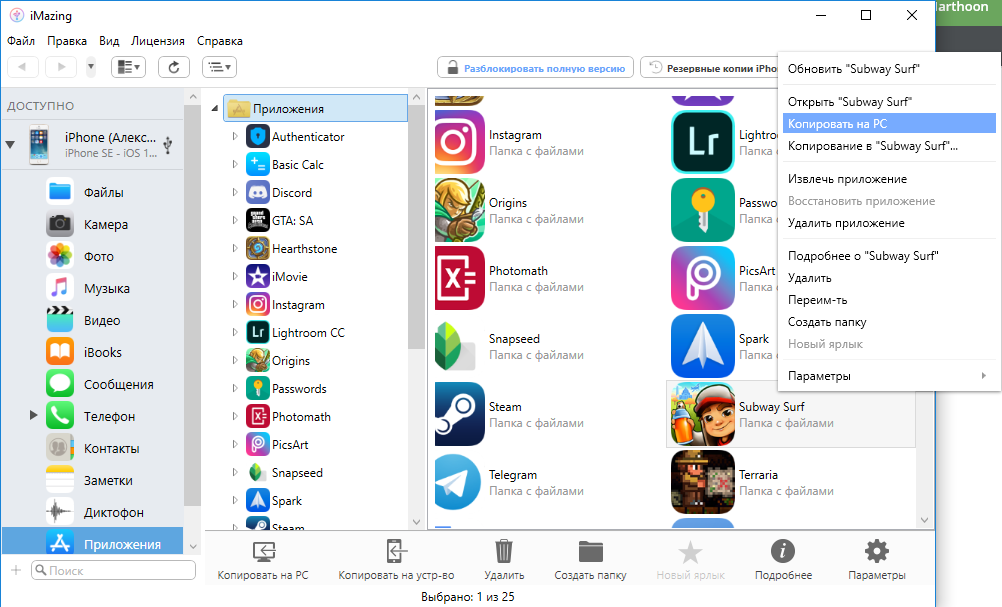Choose Извлечь приложение in context menu

tap(889, 179)
